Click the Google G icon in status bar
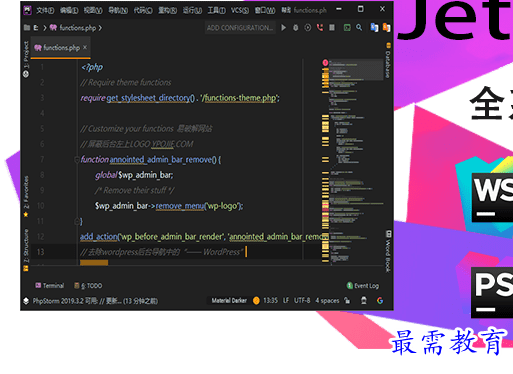This screenshot has height=374, width=513. 380,301
